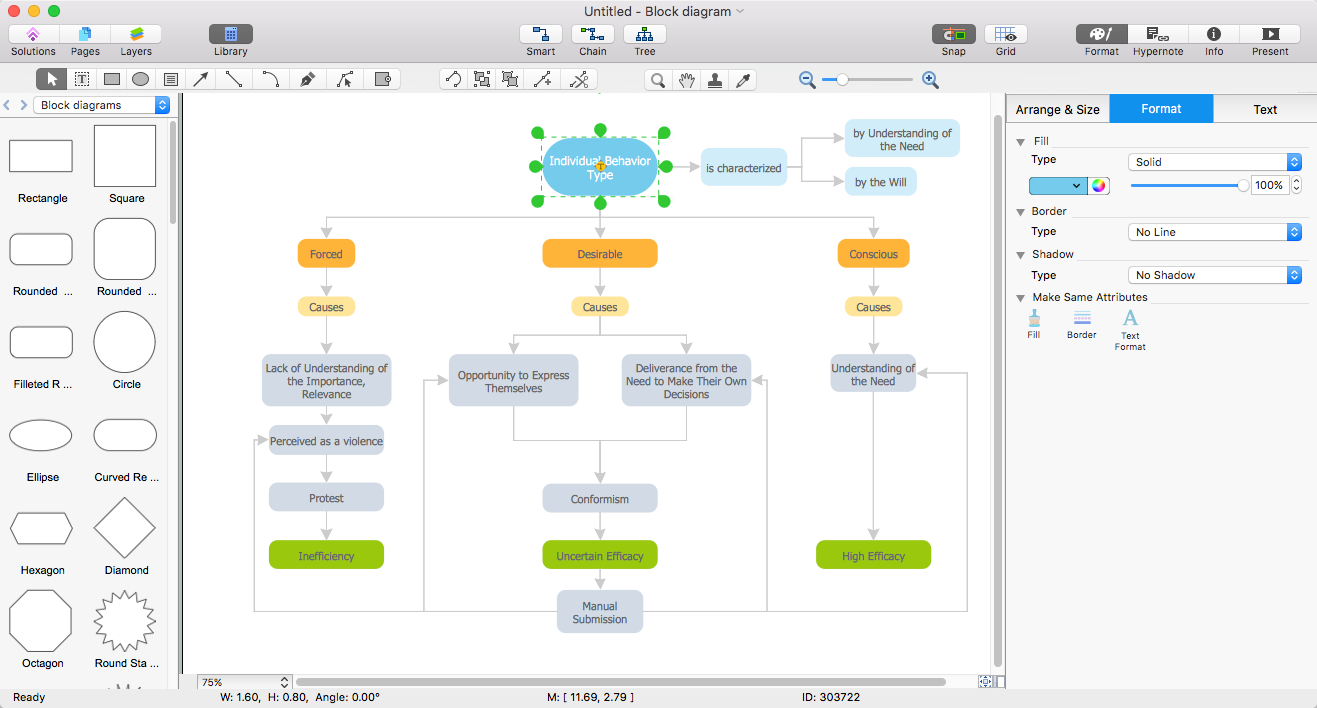Image resolution: width=1317 pixels, height=708 pixels.
Task: Open the Block diagrams library dropdown
Action: (102, 105)
